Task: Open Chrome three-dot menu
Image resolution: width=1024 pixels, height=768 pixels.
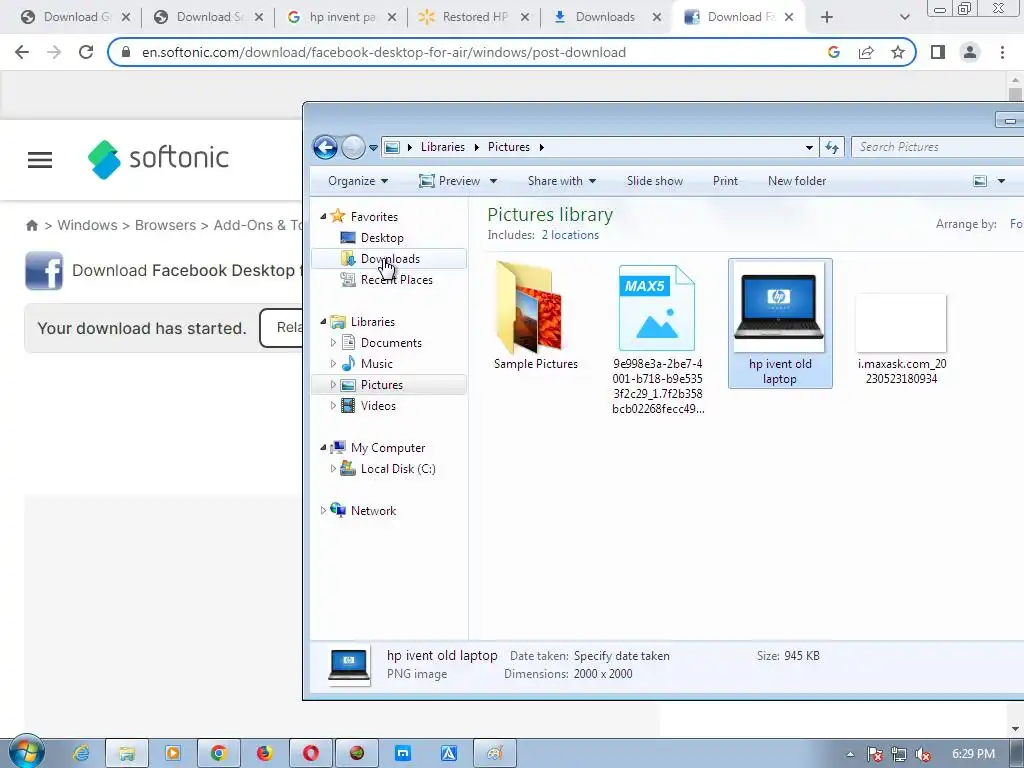Action: coord(1002,52)
